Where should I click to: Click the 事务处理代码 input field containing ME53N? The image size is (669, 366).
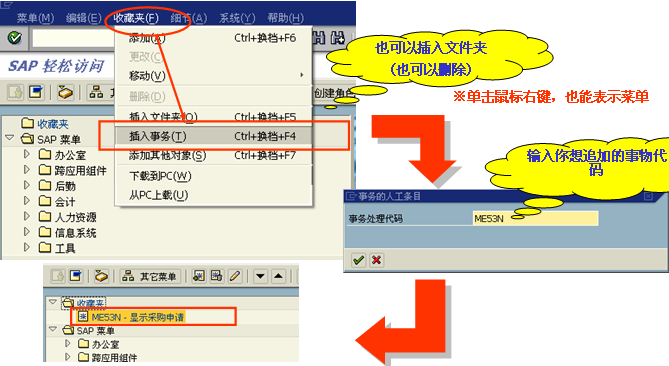pos(535,218)
